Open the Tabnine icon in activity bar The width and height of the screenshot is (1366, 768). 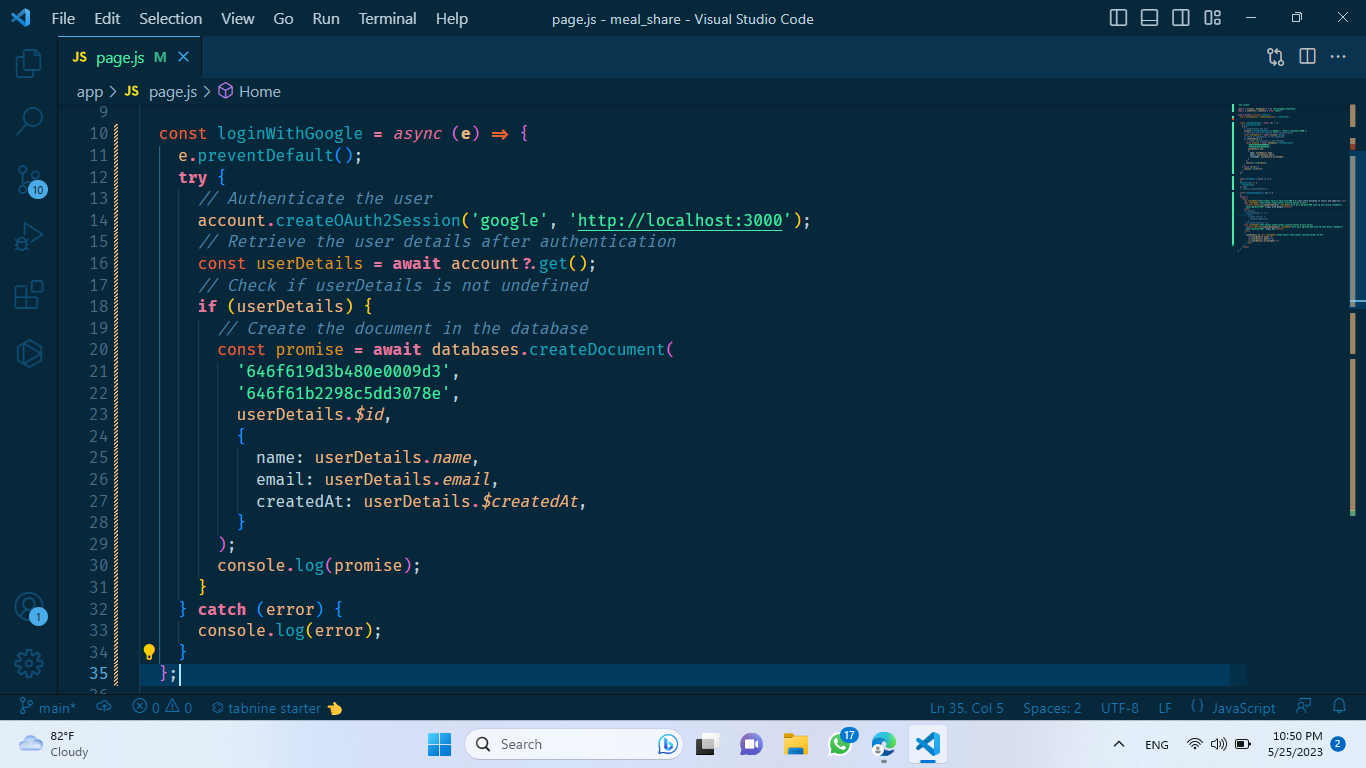(x=29, y=353)
